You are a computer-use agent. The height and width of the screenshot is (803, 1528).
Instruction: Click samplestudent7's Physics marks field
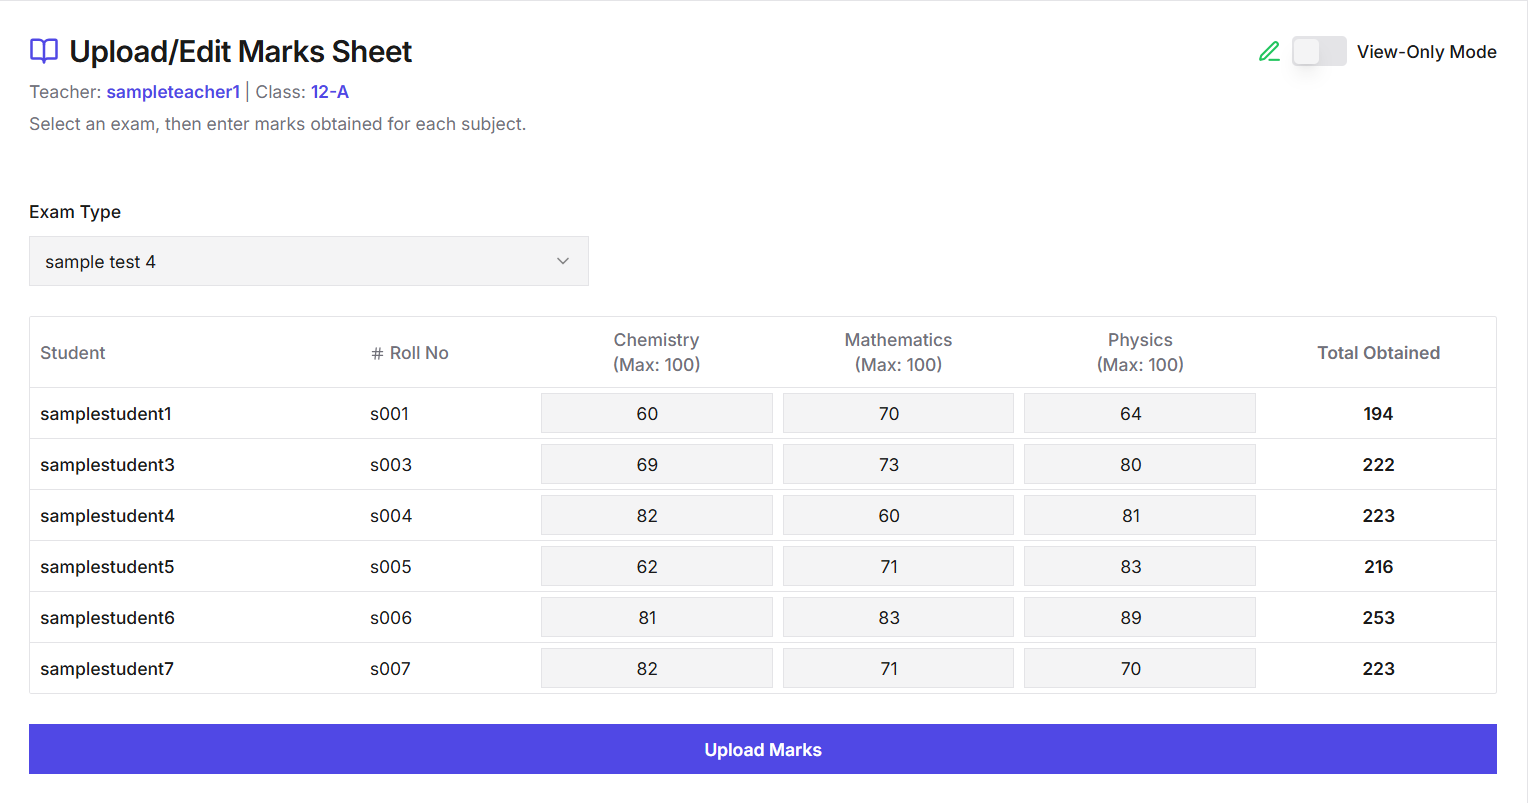coord(1139,668)
